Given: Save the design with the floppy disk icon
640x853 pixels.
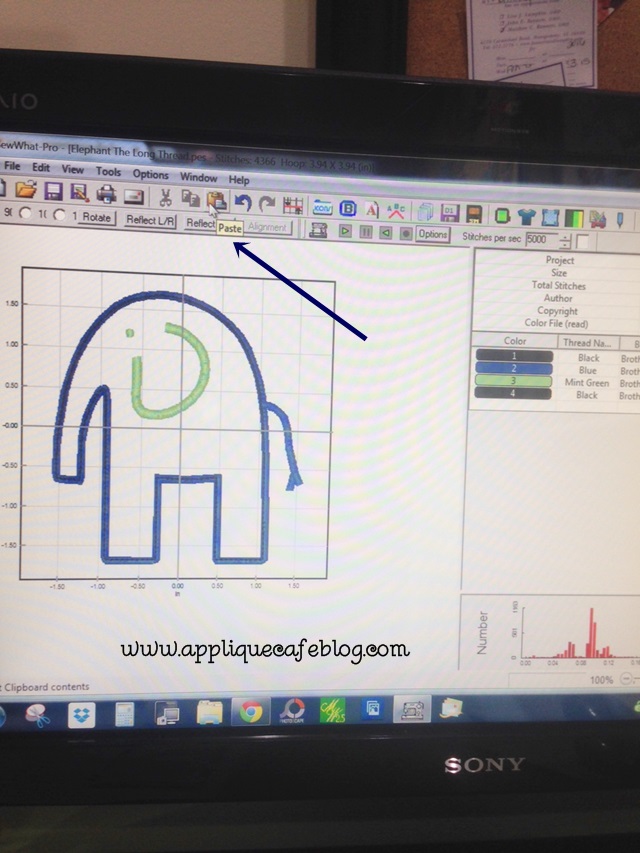Looking at the screenshot, I should pos(53,191).
